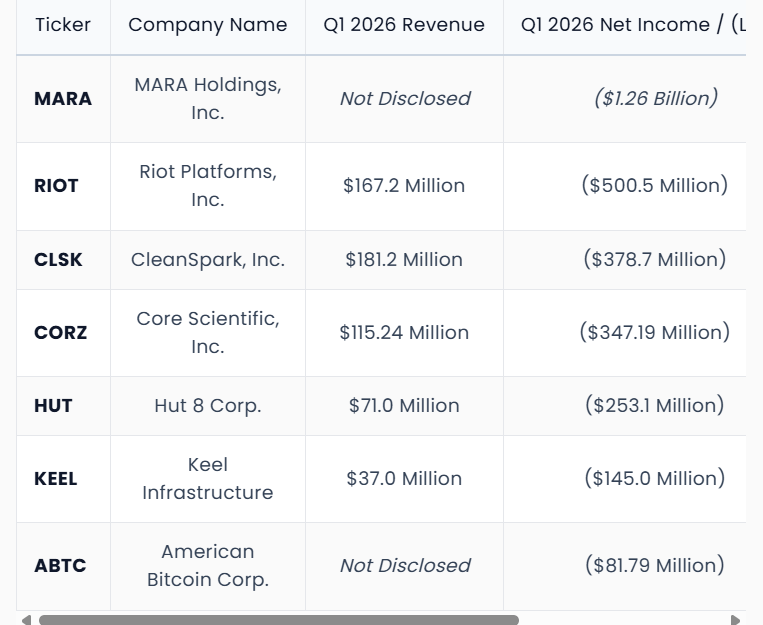This screenshot has height=625, width=763.
Task: Click the scrollbar right arrow
Action: pos(735,620)
